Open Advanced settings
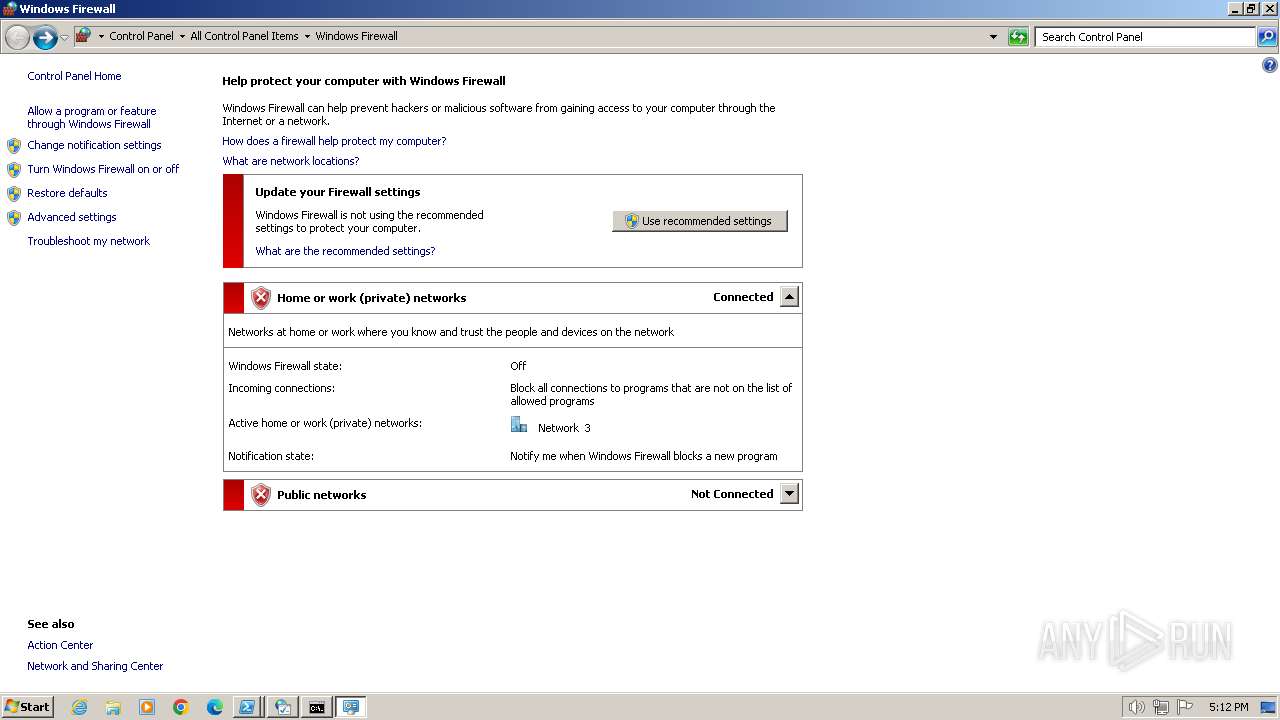 72,217
